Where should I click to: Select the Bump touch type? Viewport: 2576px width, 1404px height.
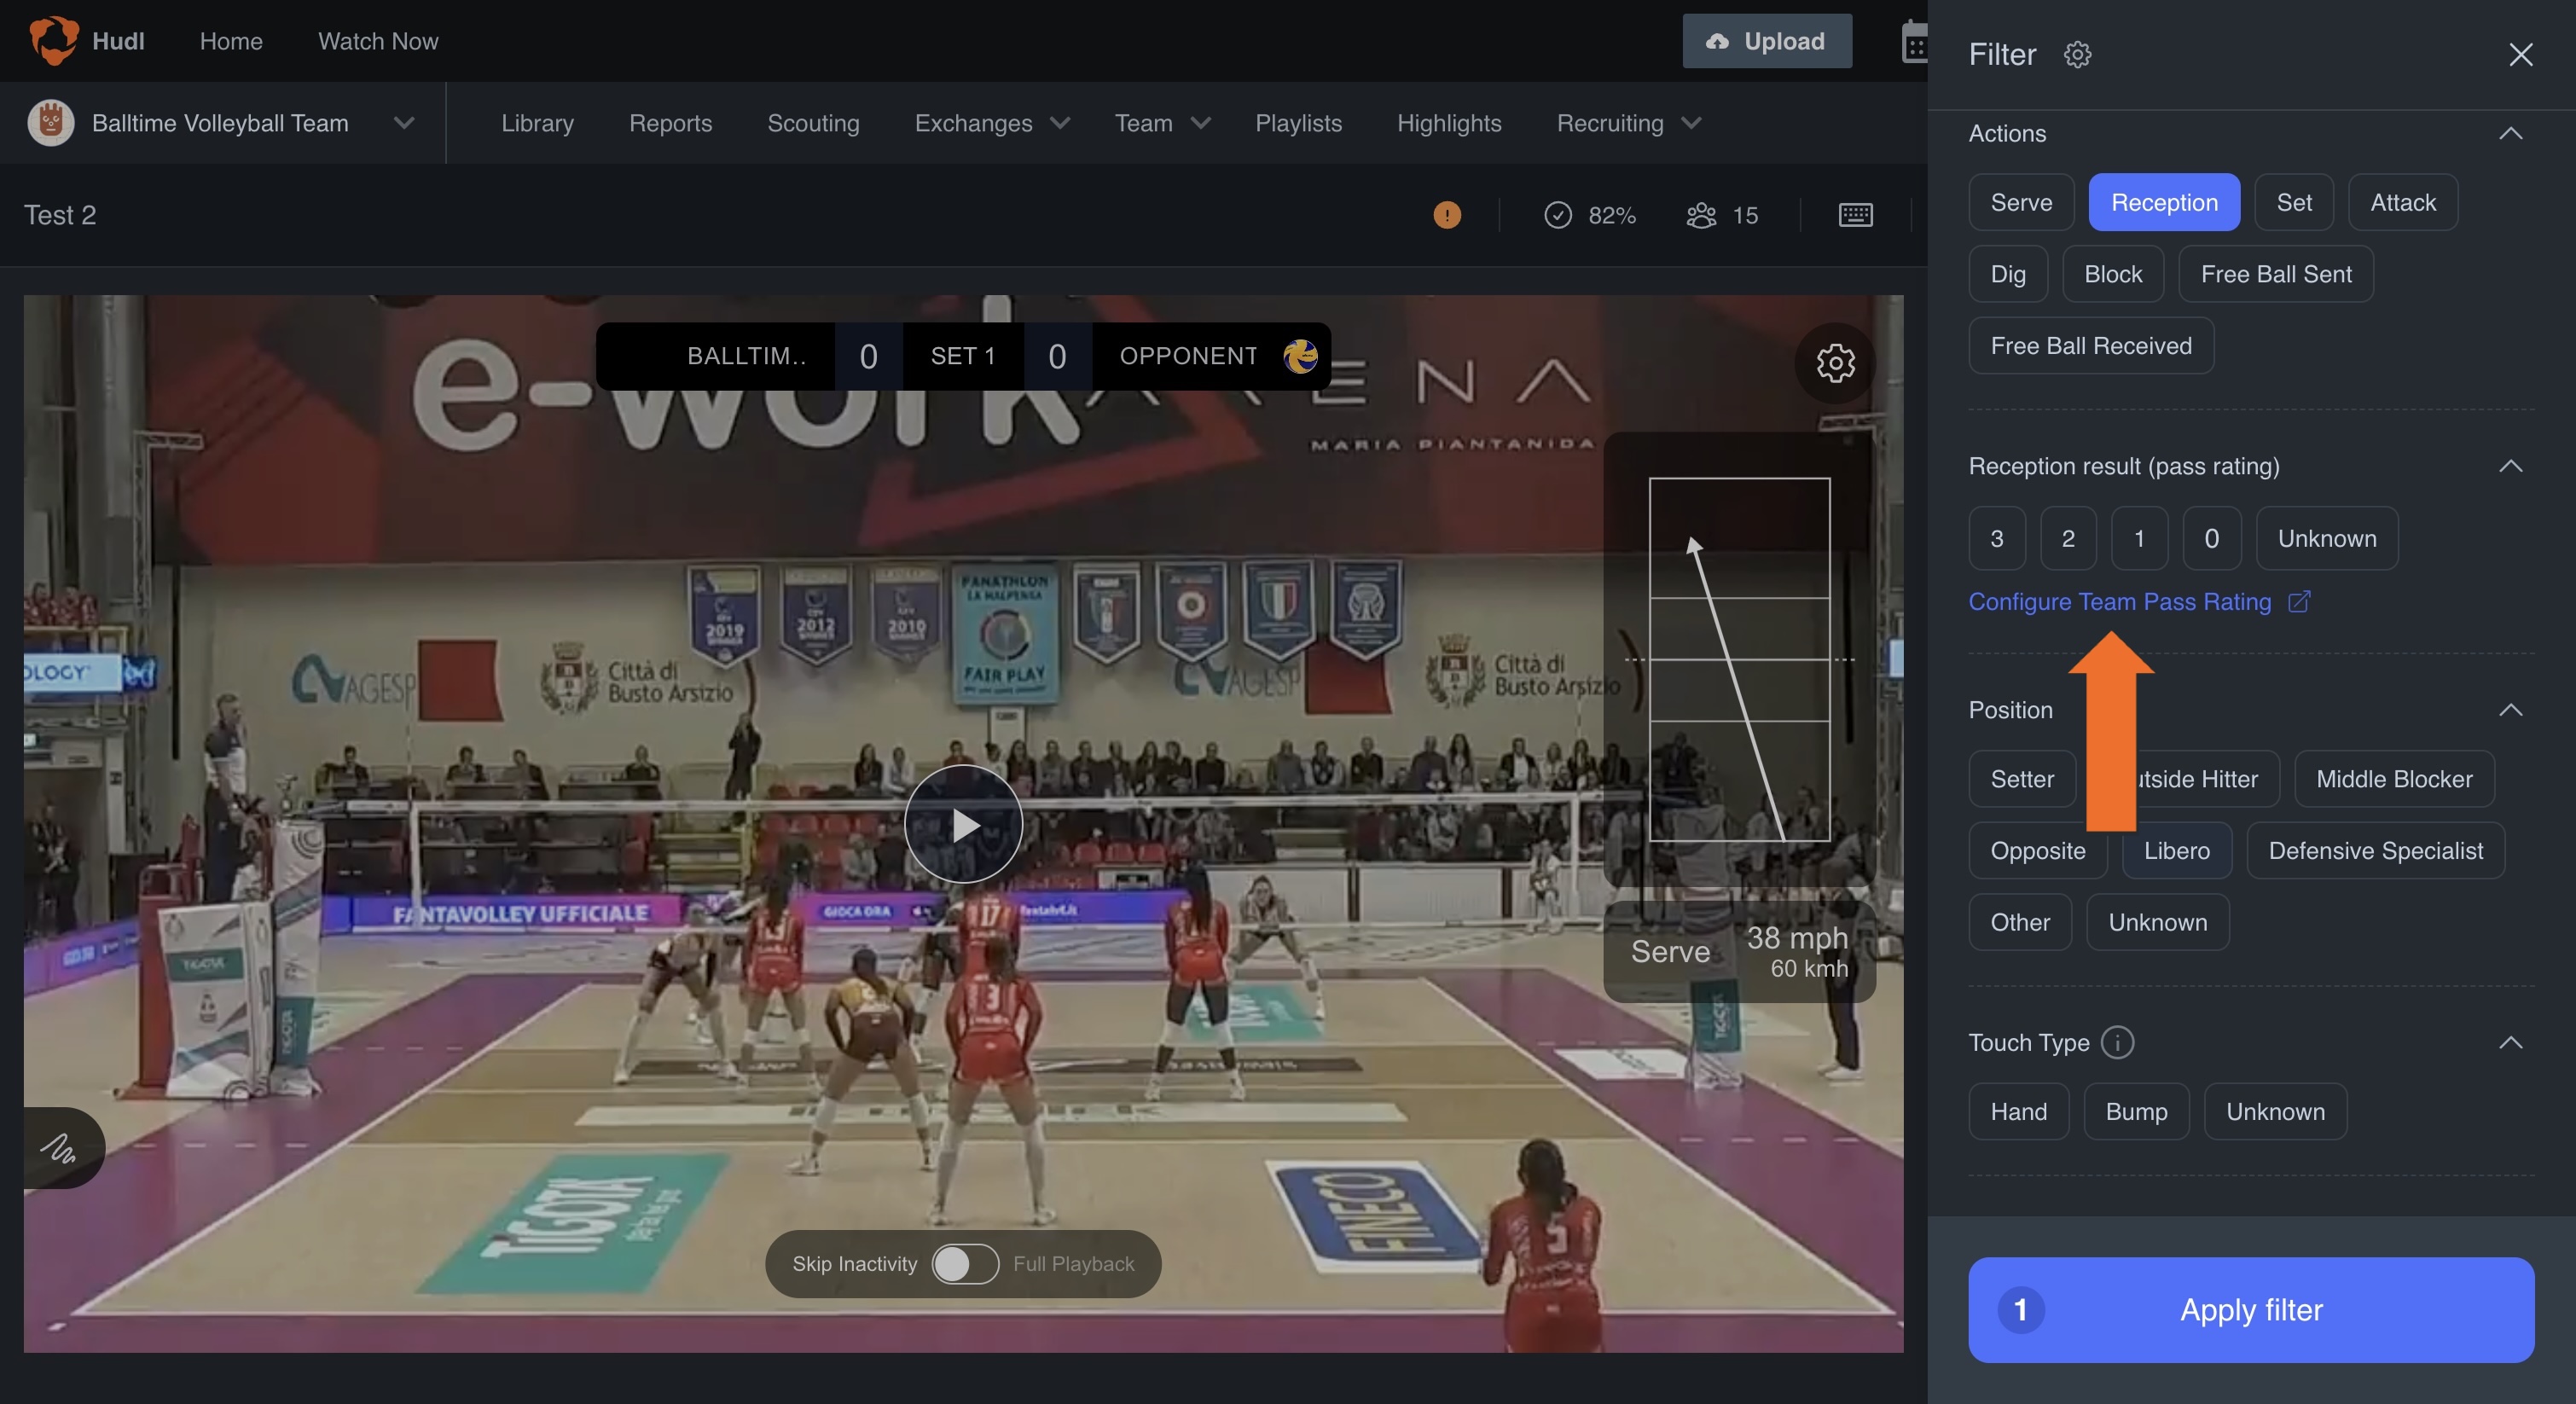coord(2136,1111)
